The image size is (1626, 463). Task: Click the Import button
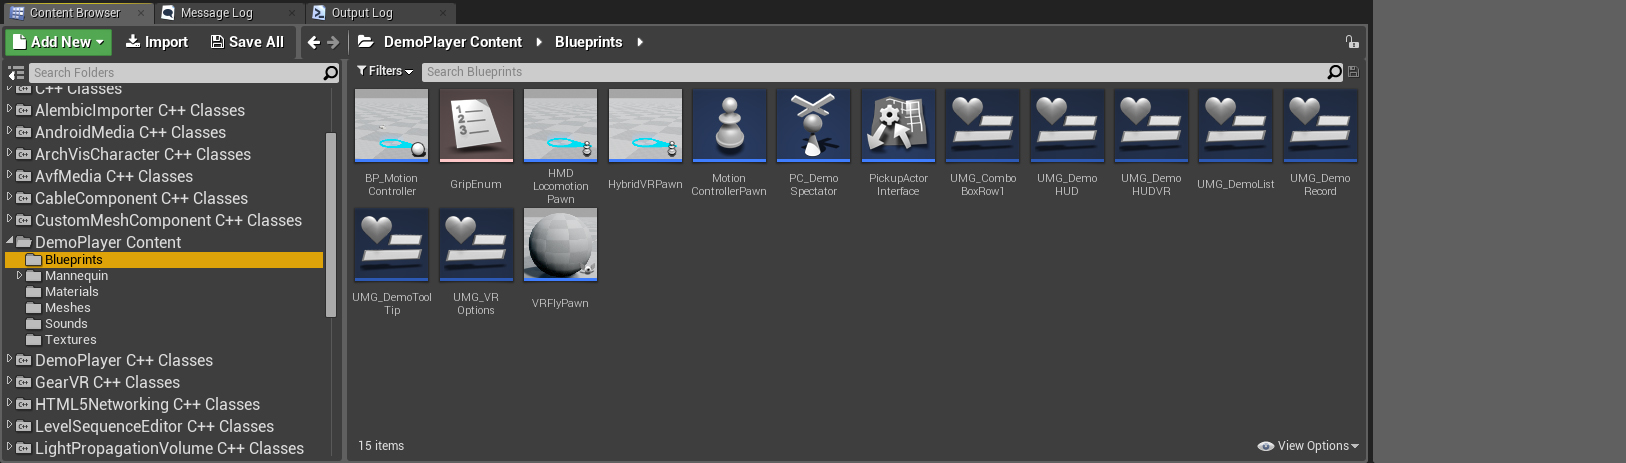pos(157,42)
